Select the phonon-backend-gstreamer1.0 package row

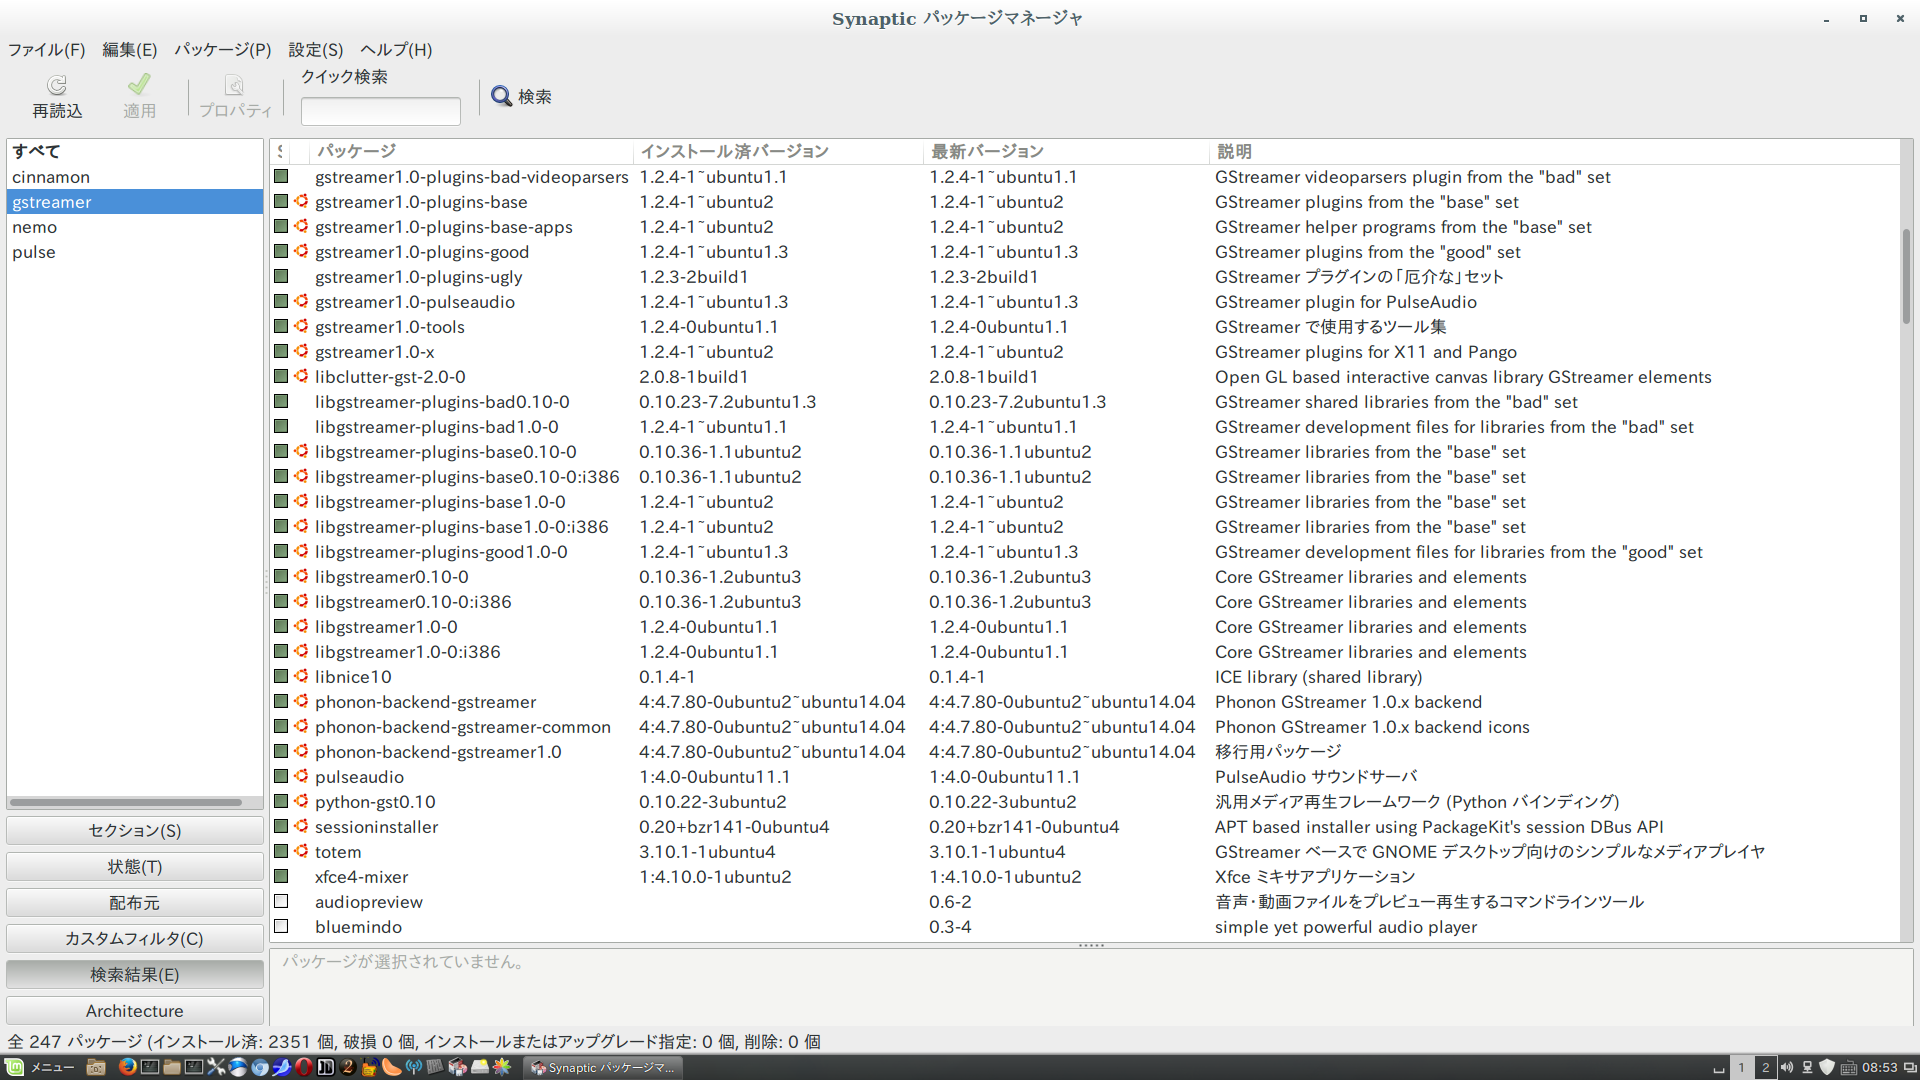1084,751
